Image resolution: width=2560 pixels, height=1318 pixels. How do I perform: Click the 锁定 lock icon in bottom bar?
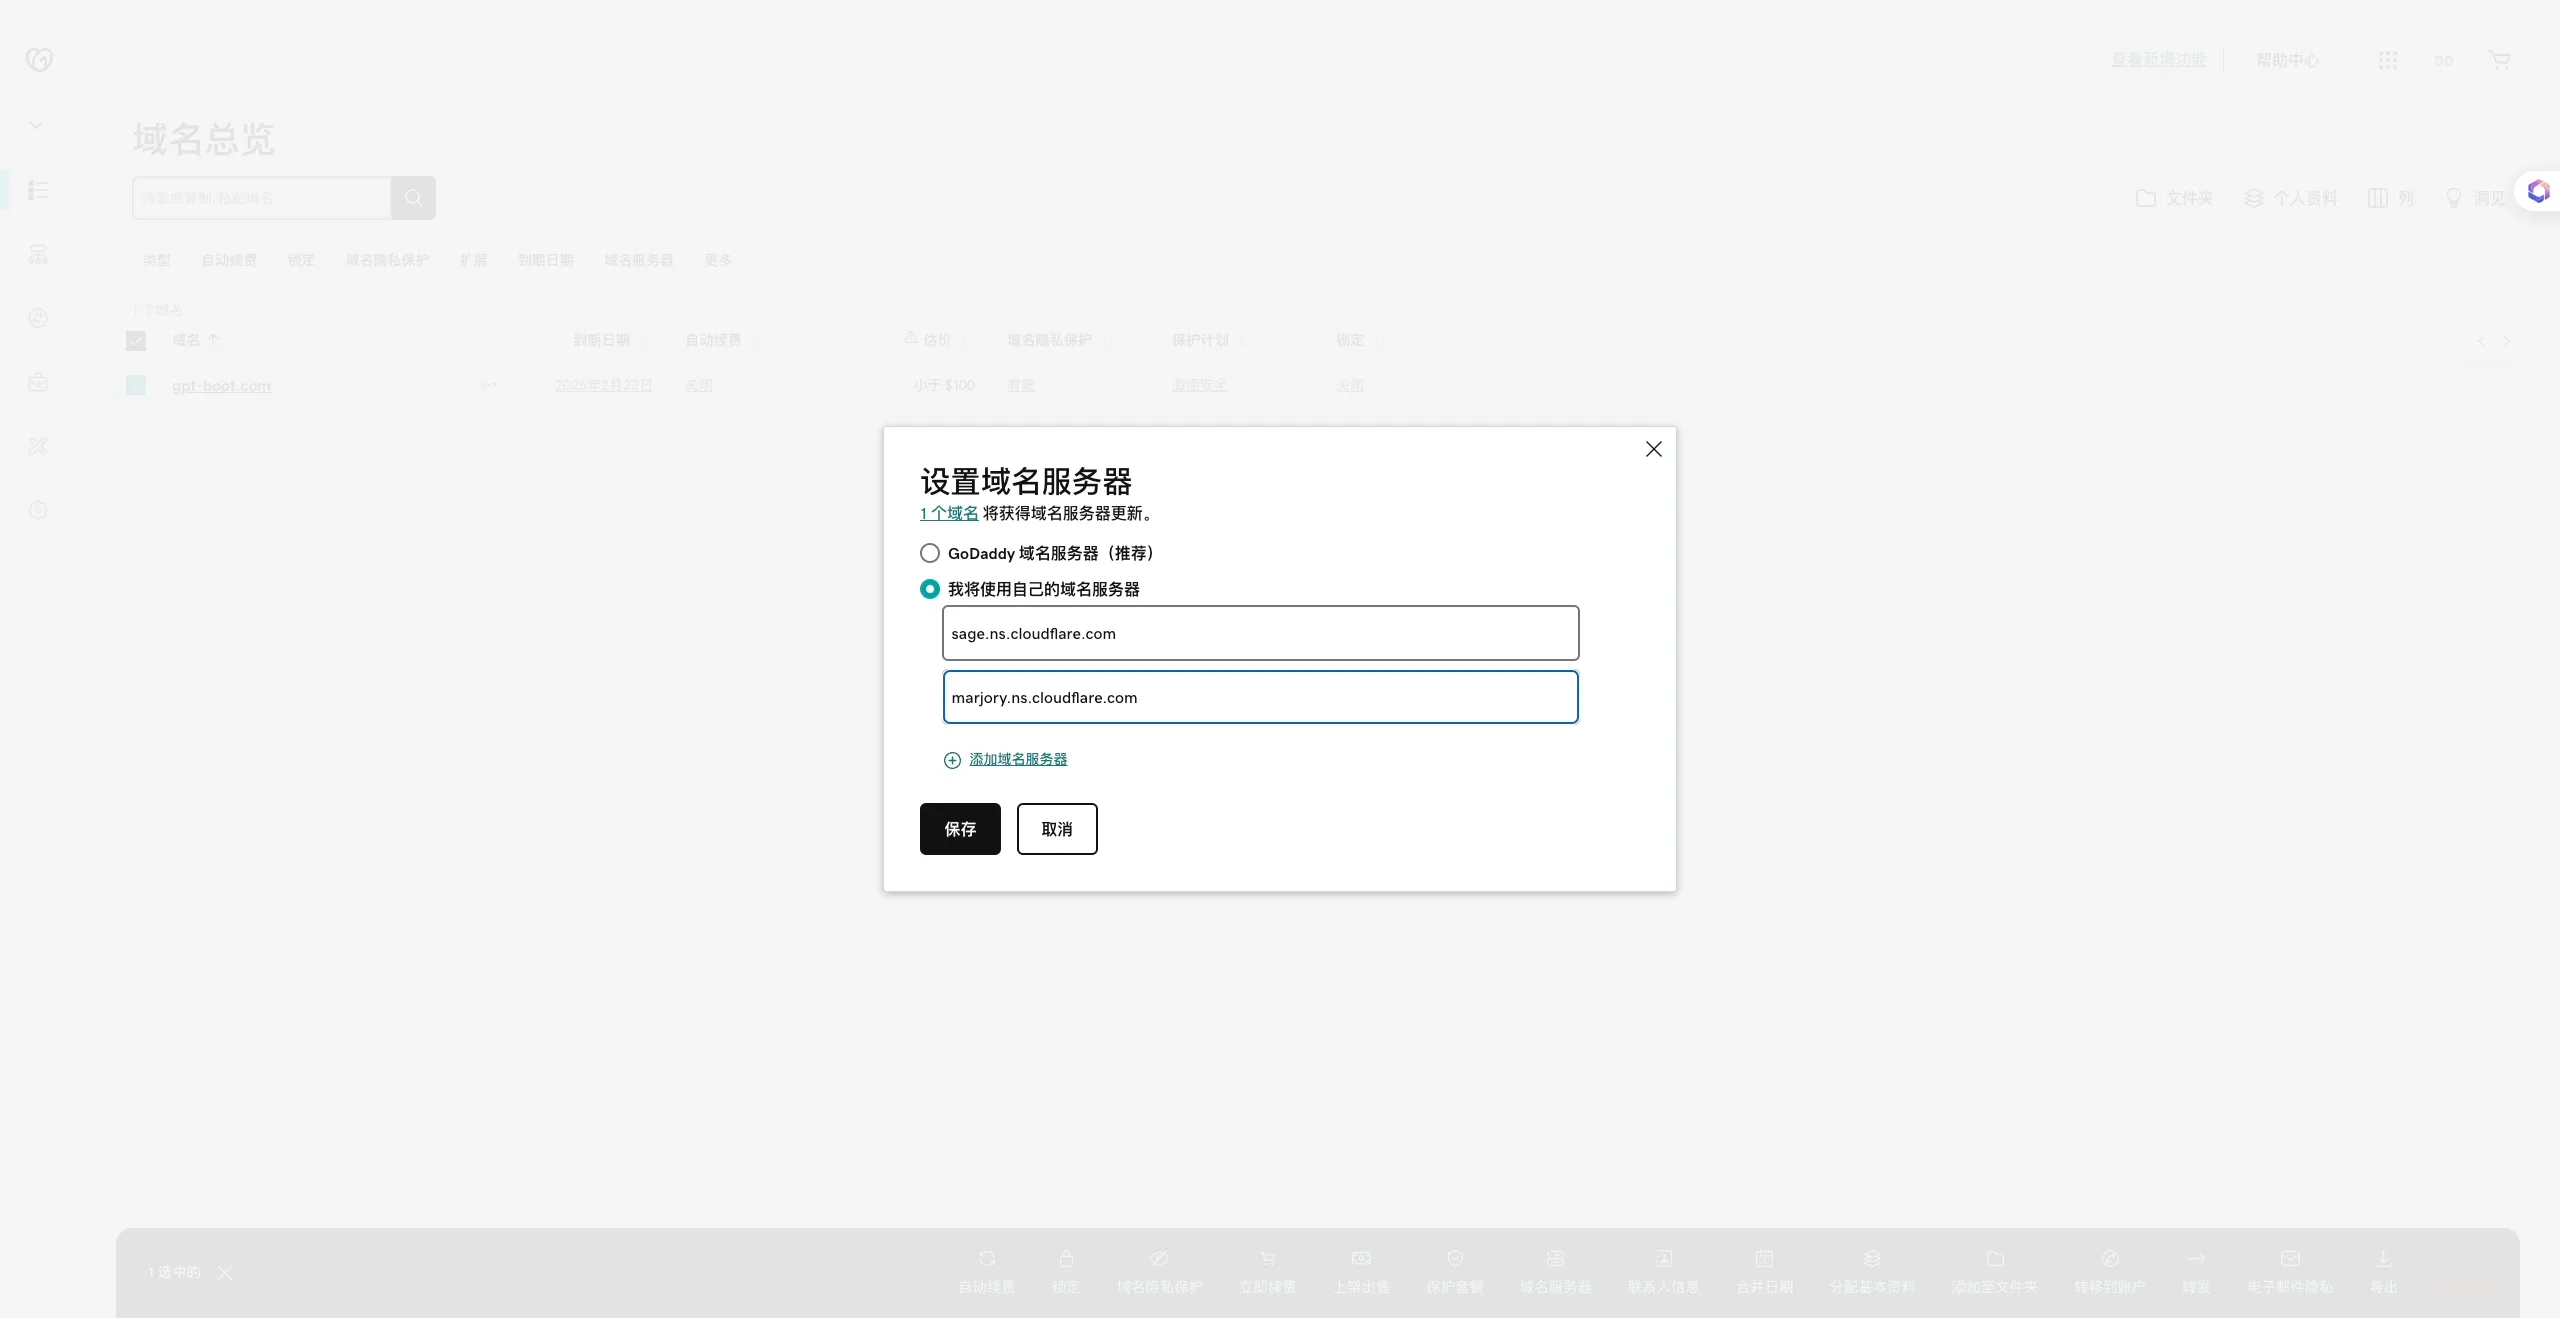coord(1066,1260)
